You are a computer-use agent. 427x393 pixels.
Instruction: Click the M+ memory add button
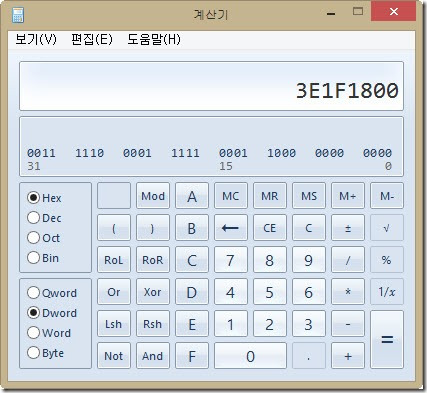(348, 196)
